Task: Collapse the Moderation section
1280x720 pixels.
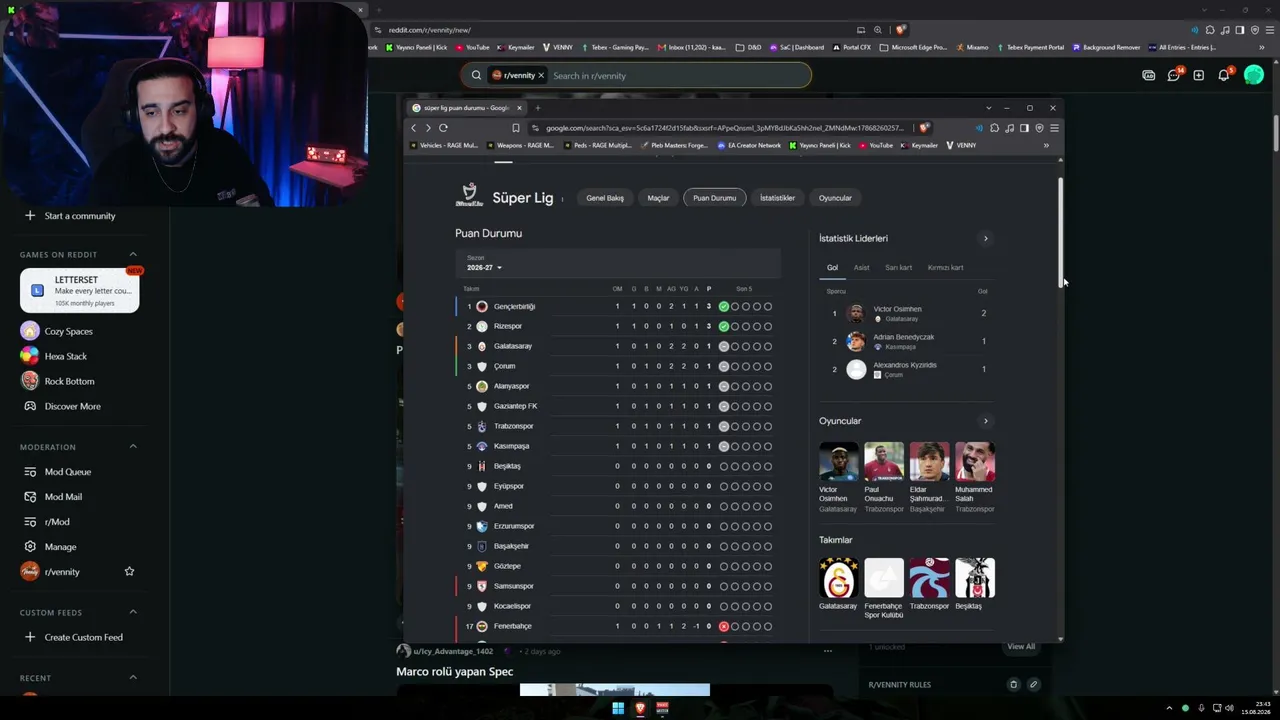Action: (x=133, y=446)
